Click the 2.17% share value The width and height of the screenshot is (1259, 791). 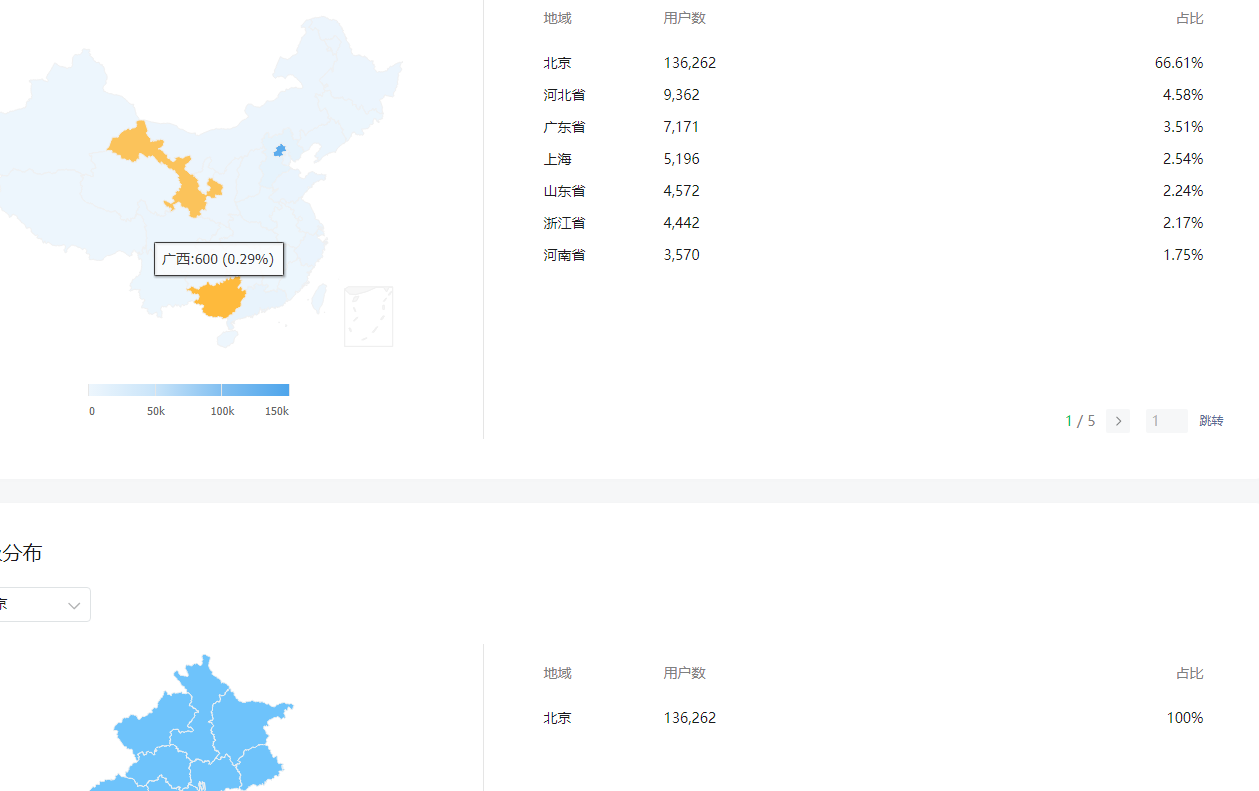[1183, 223]
